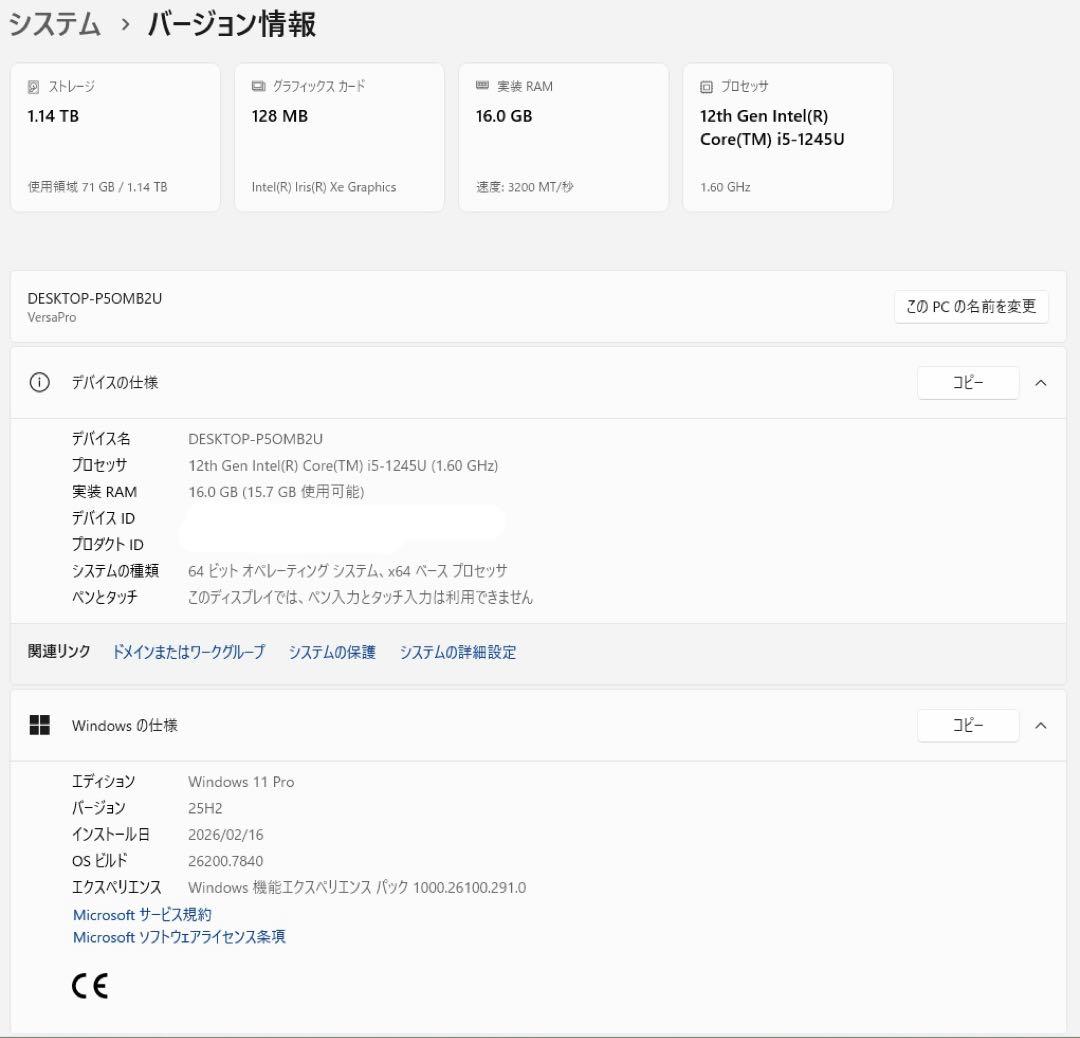Select the デバイス ID label
The image size is (1080, 1038).
point(103,518)
